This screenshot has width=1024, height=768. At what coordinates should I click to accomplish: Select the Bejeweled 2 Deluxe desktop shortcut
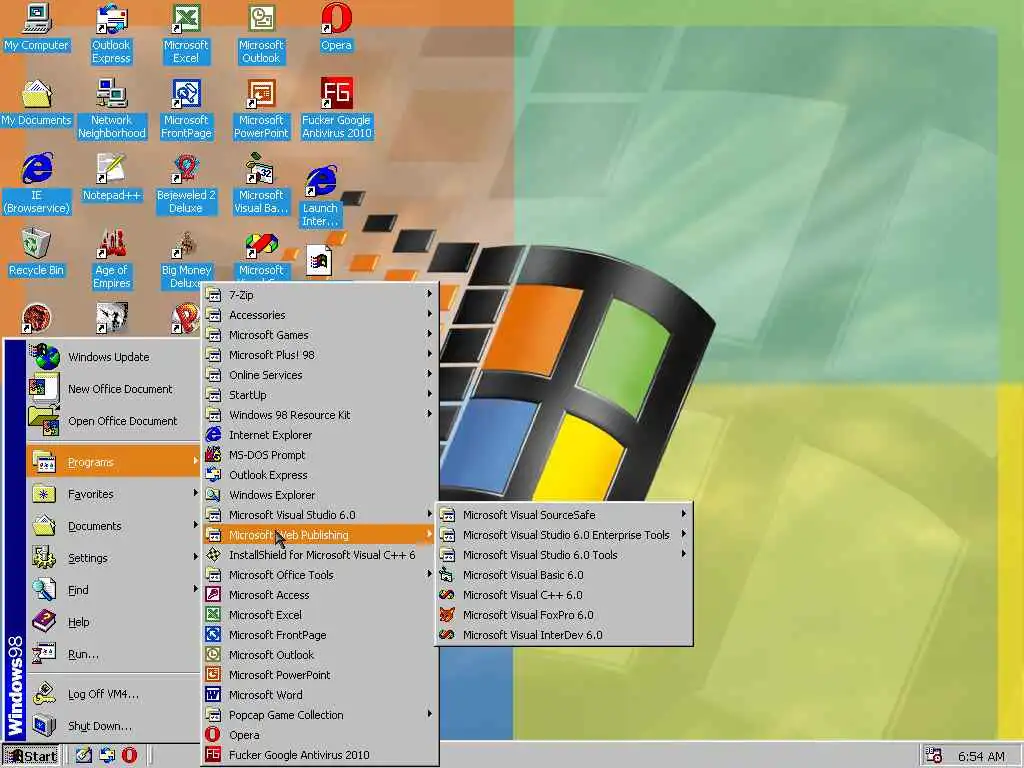point(186,184)
